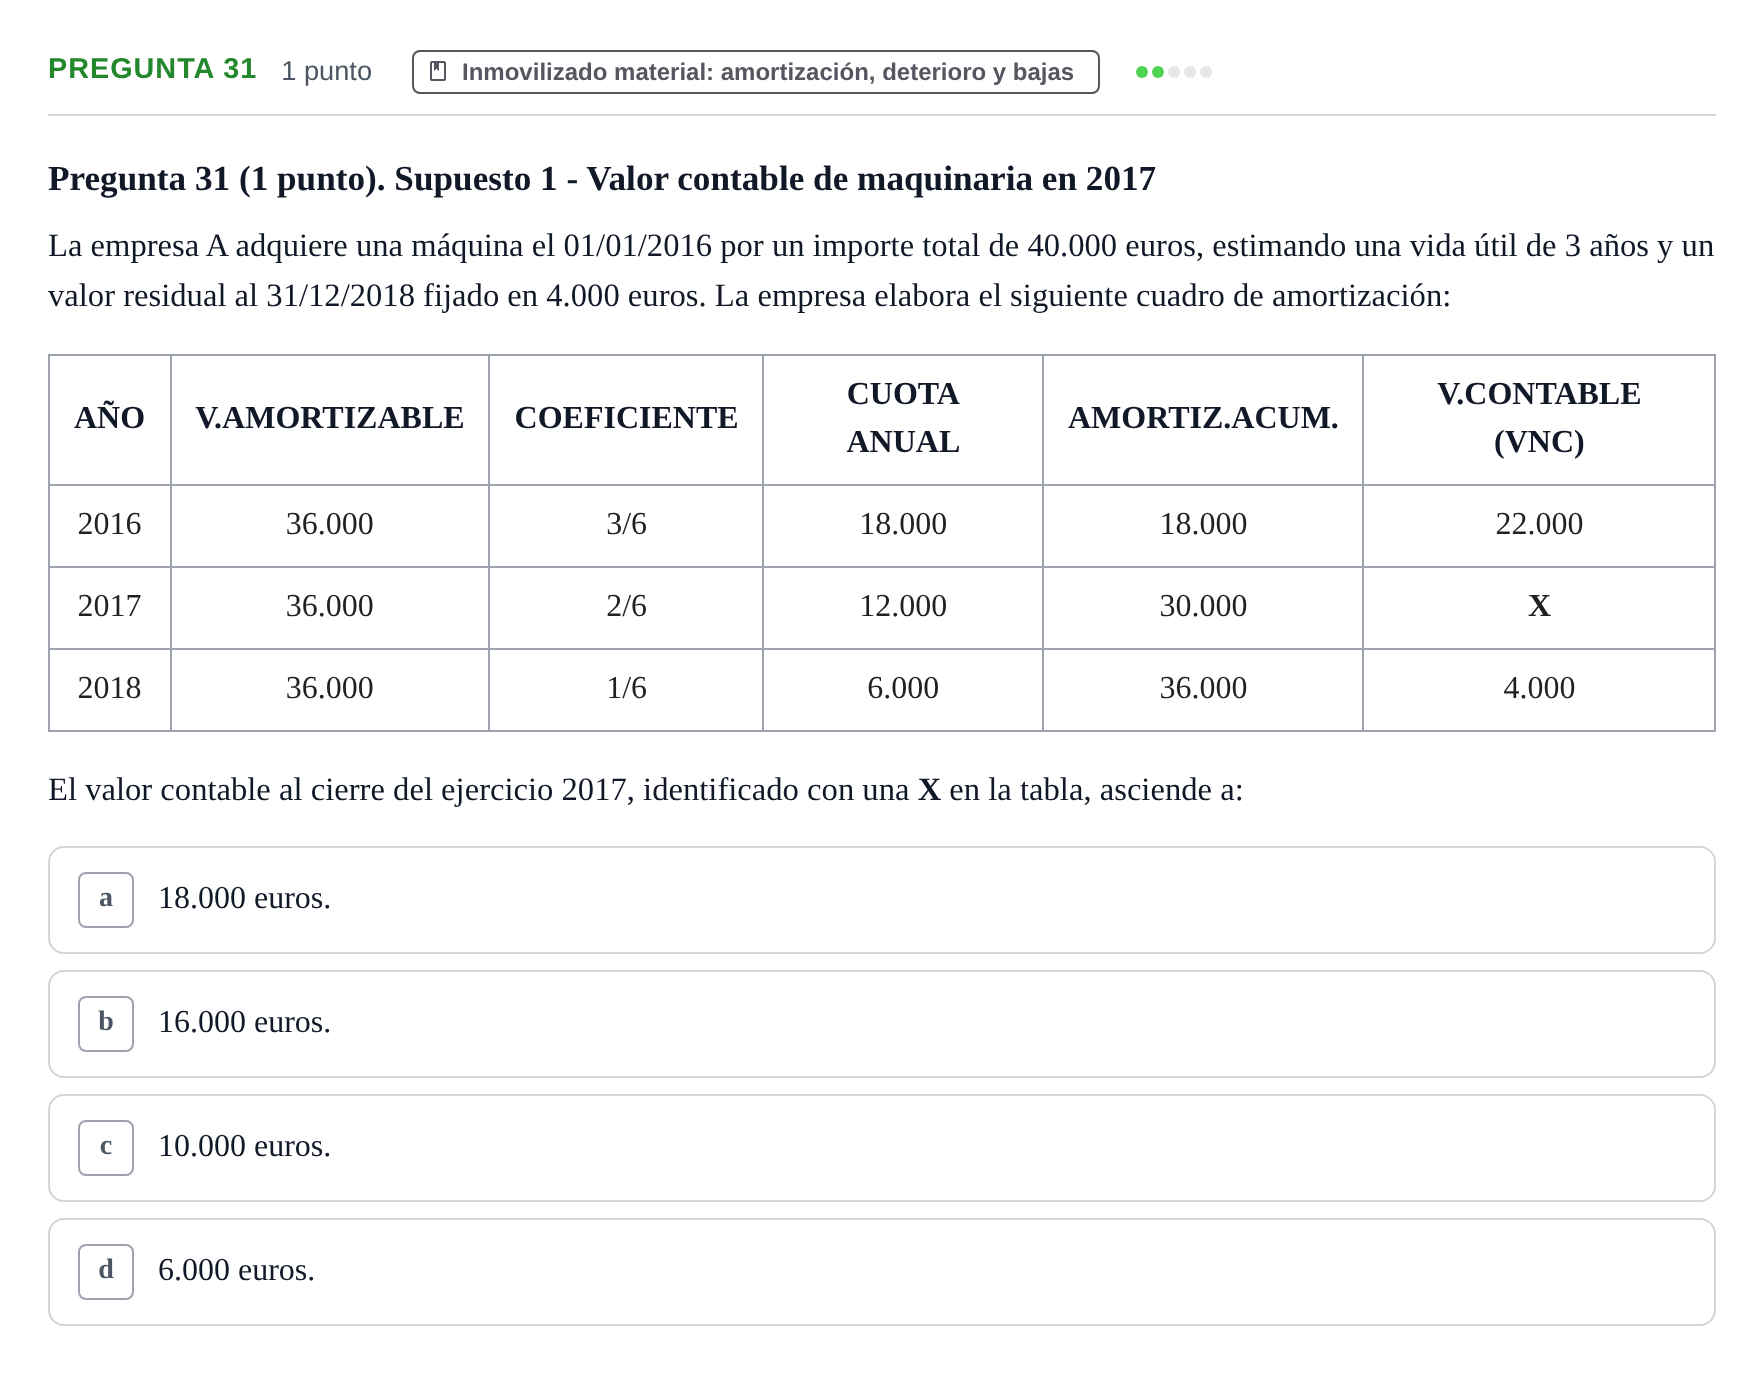Viewport: 1764px width, 1374px height.
Task: Click the green difficulty dots indicator
Action: click(x=1173, y=72)
